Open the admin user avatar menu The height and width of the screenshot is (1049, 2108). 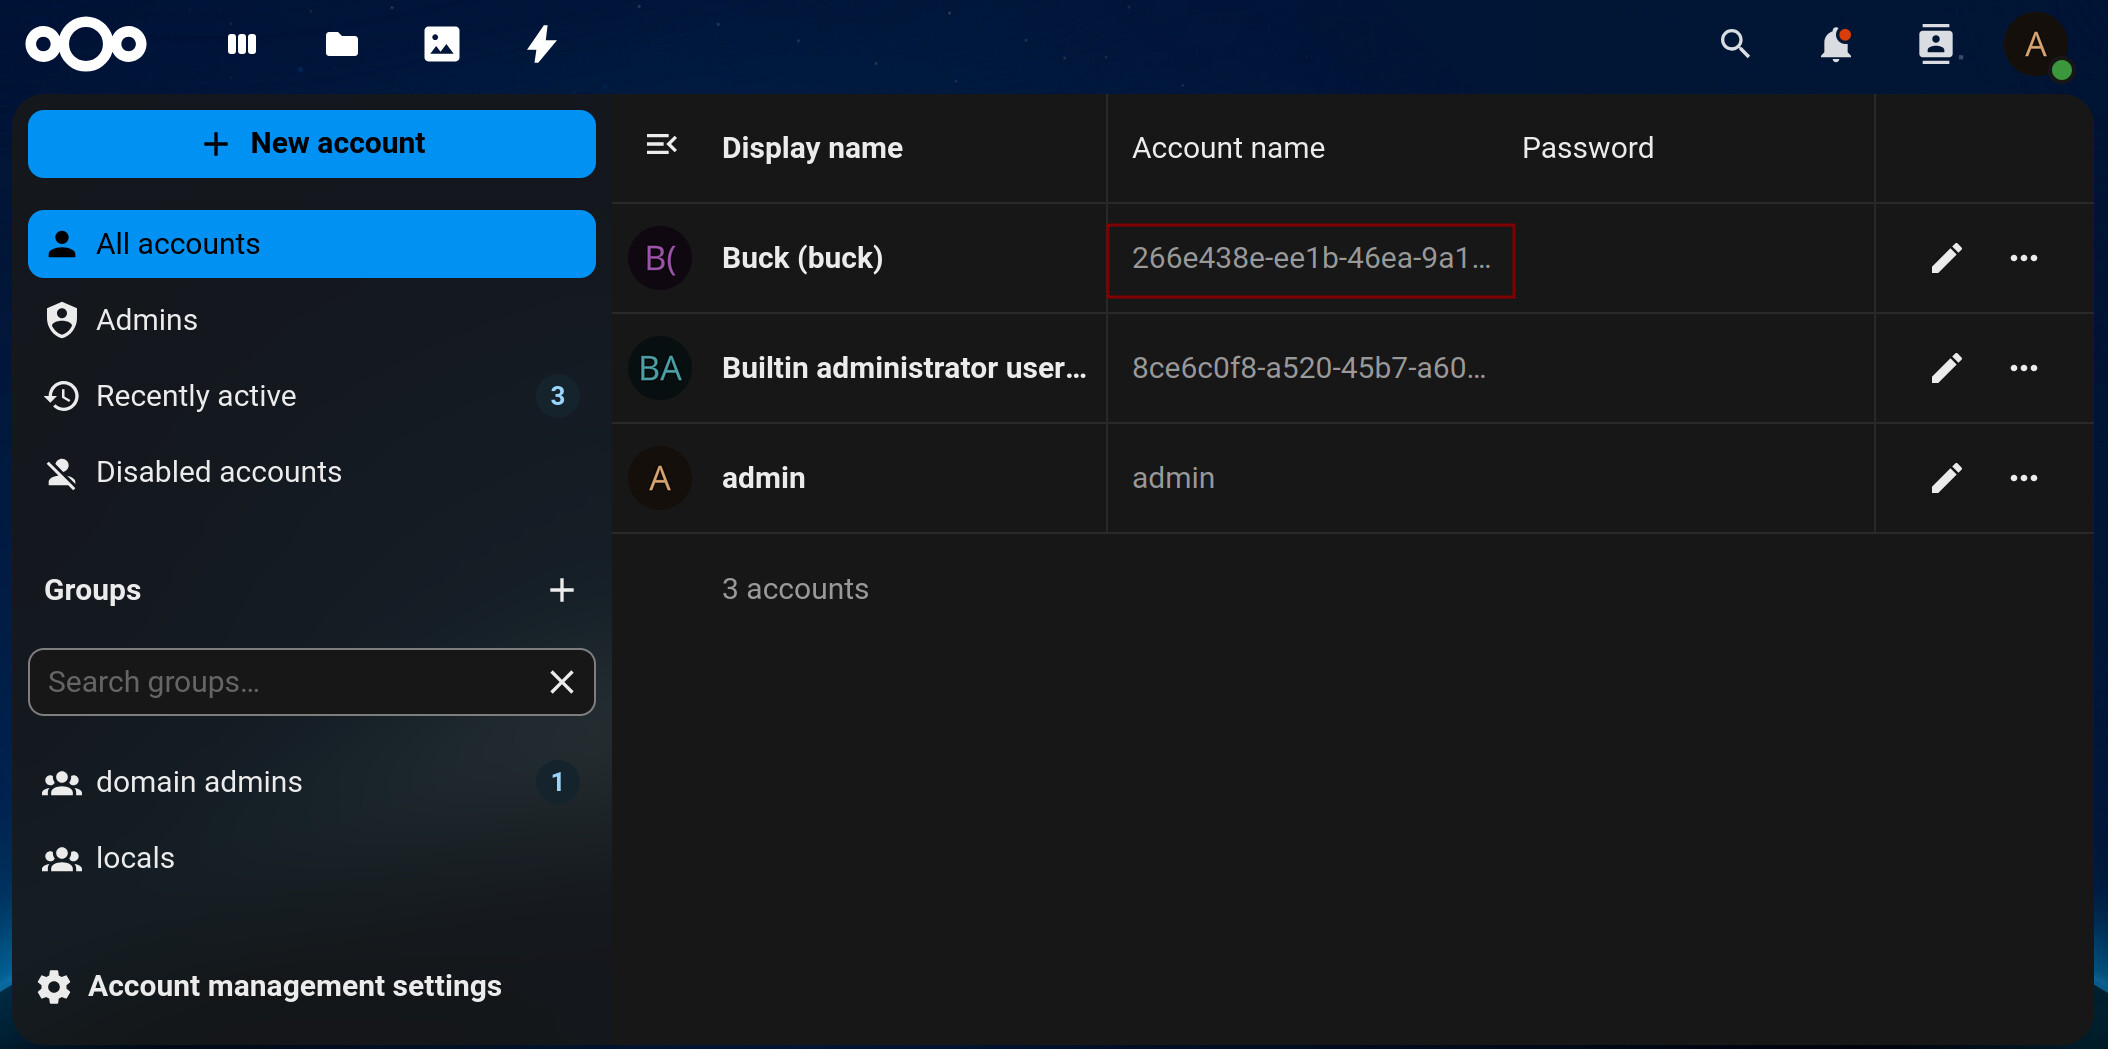coord(2036,45)
